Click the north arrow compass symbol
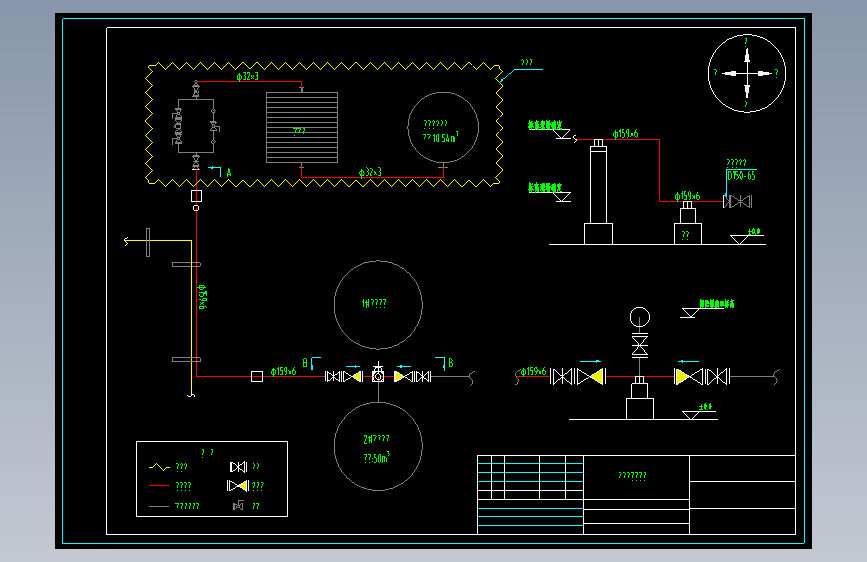The height and width of the screenshot is (562, 867). [x=747, y=73]
